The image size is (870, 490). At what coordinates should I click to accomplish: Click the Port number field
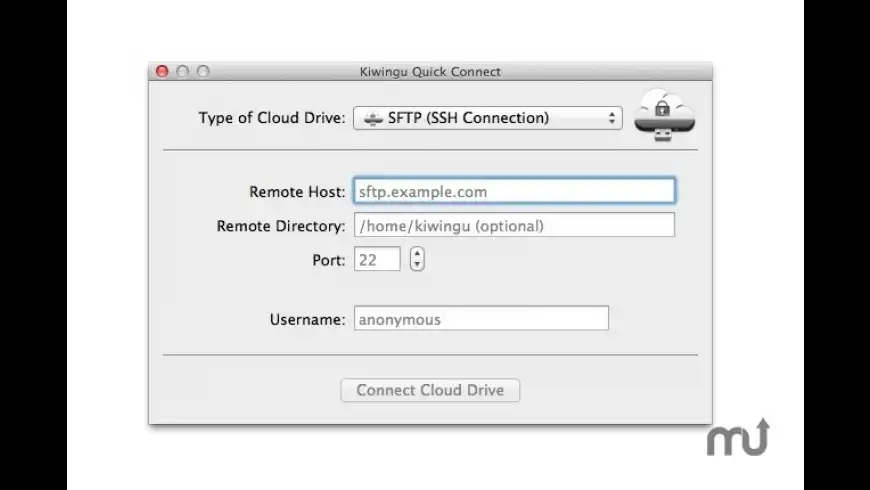point(377,259)
